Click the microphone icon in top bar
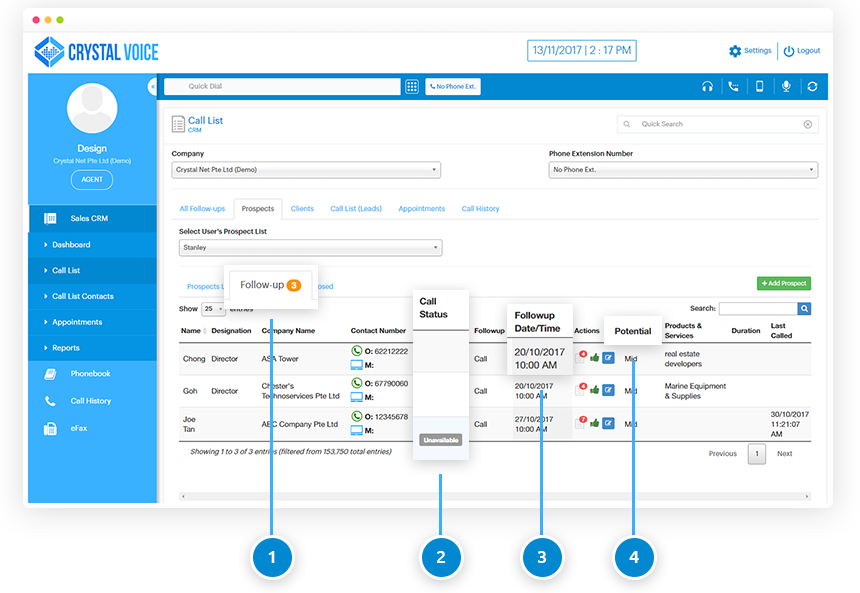Viewport: 860px width, 593px height. coord(786,87)
